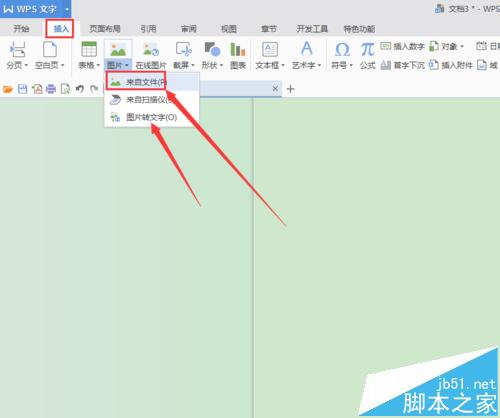Viewport: 500px width, 418px height.
Task: Click the WPS 文字 application button
Action: point(30,9)
